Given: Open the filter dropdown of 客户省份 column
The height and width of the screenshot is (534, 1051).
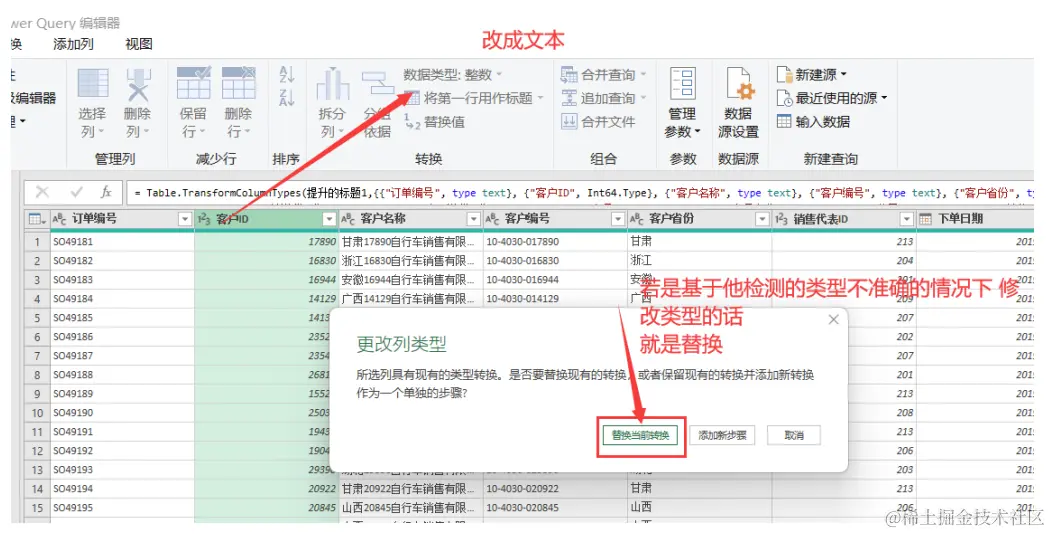Looking at the screenshot, I should pyautogui.click(x=762, y=219).
